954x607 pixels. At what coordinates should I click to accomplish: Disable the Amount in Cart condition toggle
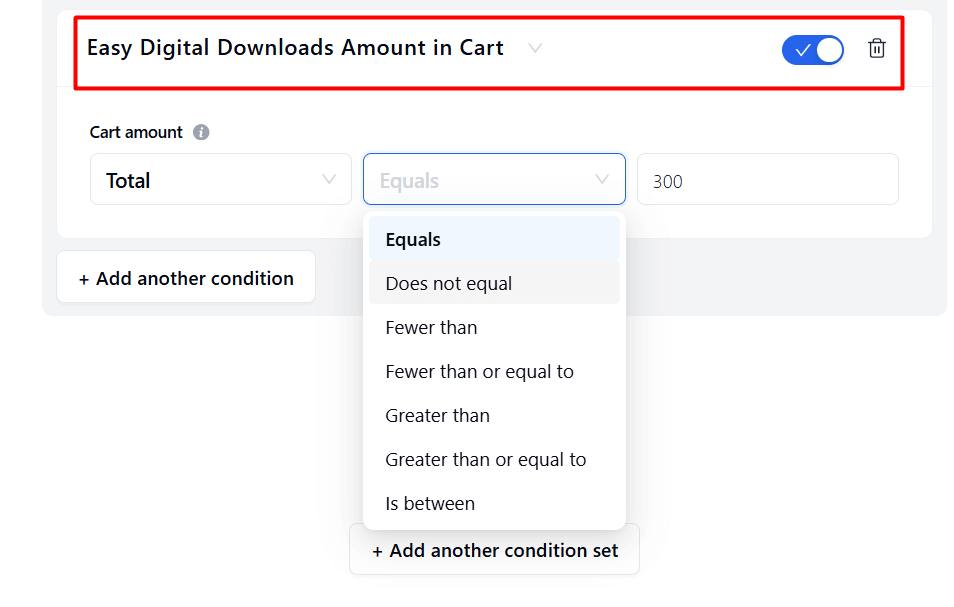812,50
